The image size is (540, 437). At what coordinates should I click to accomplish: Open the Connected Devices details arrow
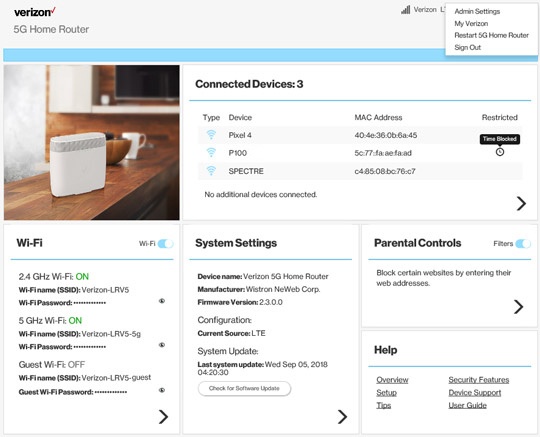point(521,204)
